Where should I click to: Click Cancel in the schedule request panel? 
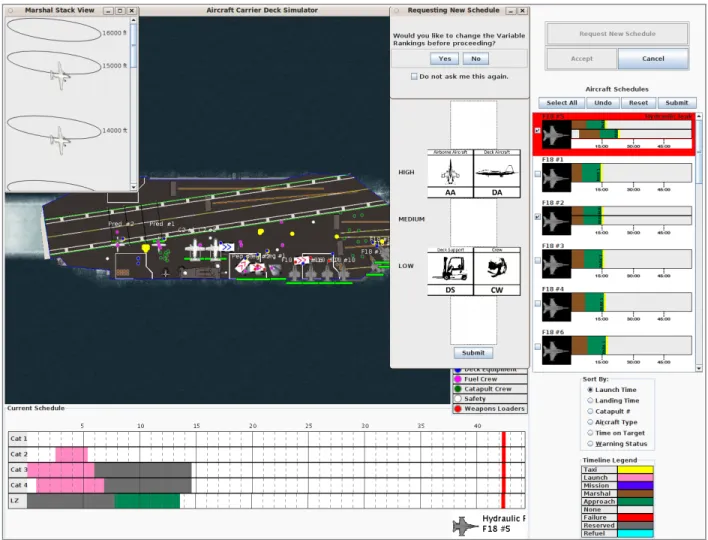pyautogui.click(x=653, y=59)
